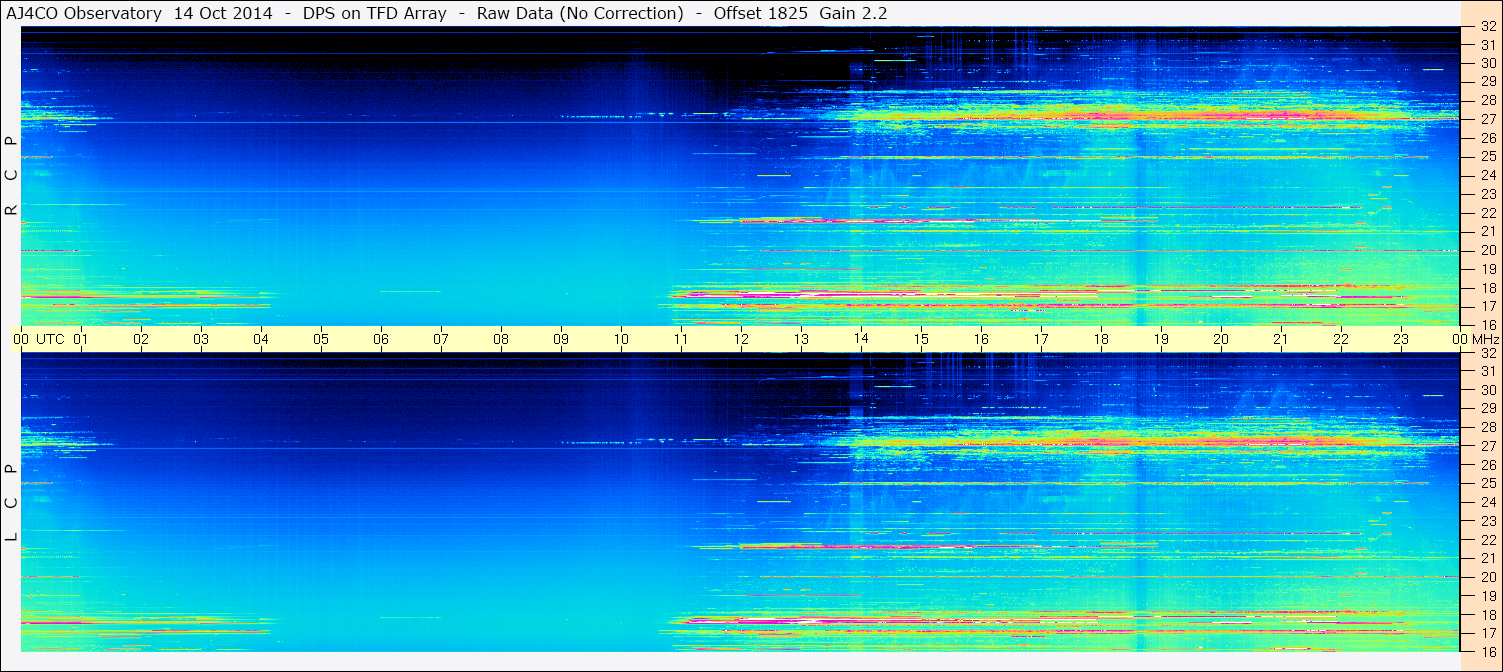1503x672 pixels.
Task: Click the 18 hour label on the UTC axis
Action: click(1101, 339)
